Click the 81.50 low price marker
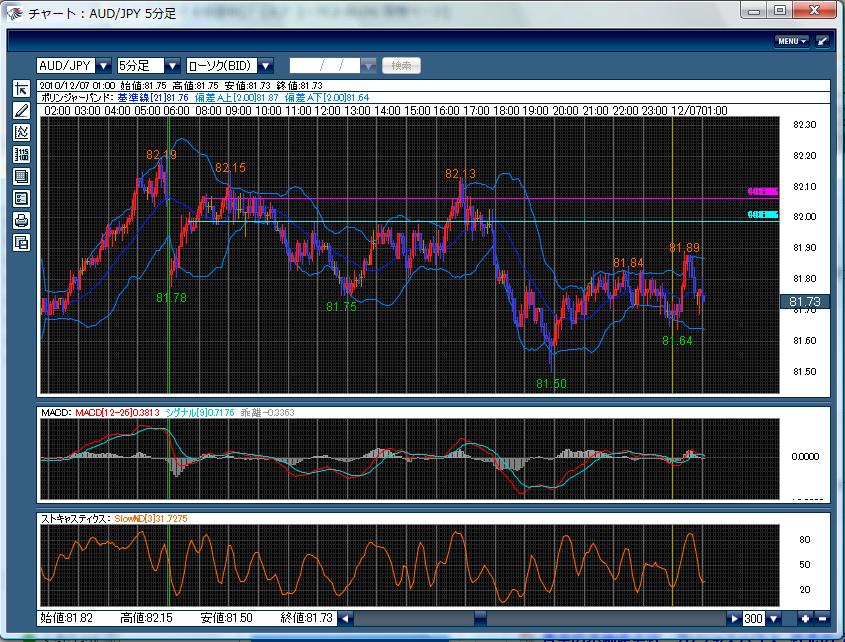The image size is (845, 642). click(x=551, y=383)
